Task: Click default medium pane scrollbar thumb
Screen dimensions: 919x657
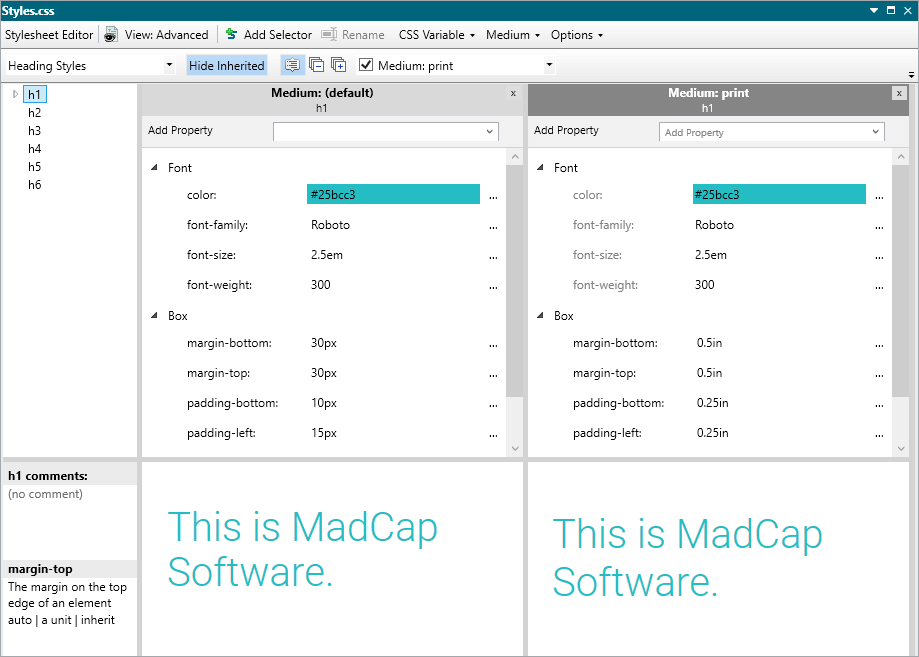Action: pos(514,281)
